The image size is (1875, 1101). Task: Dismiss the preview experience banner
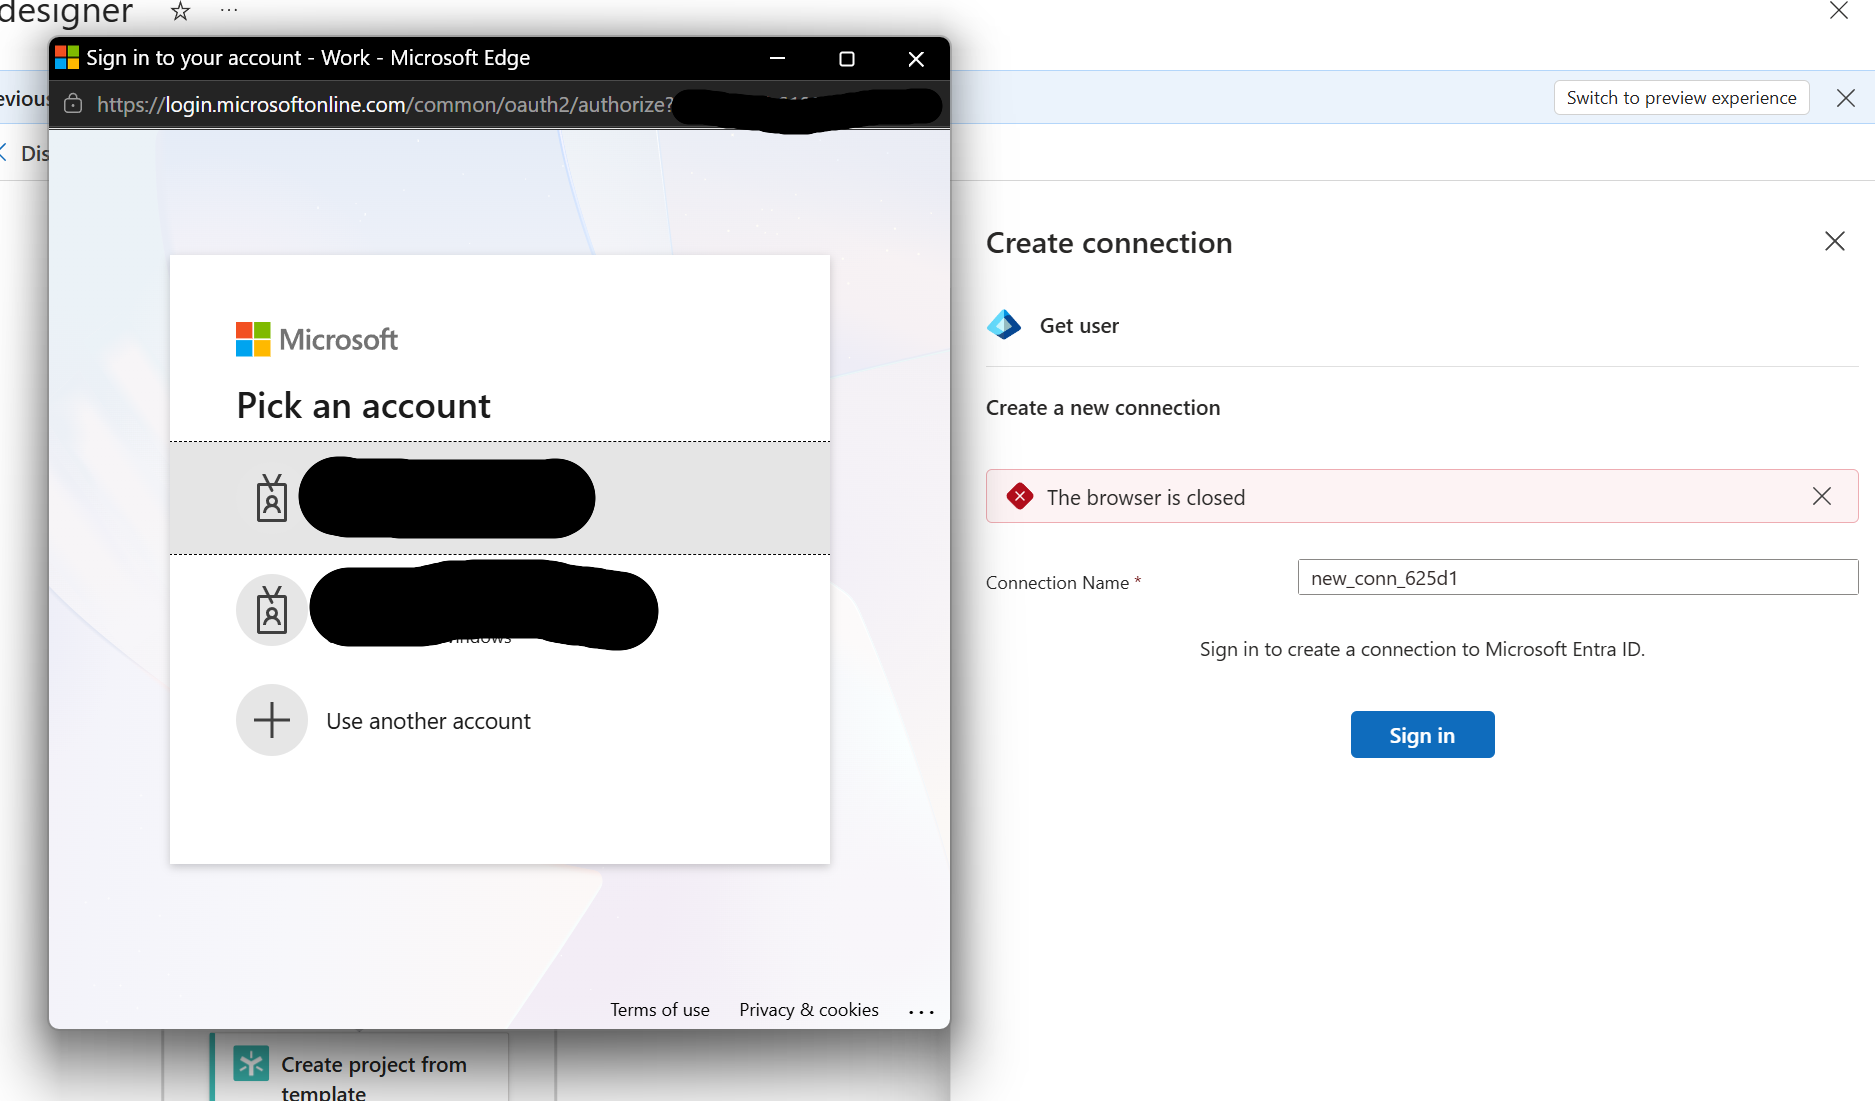pos(1846,98)
